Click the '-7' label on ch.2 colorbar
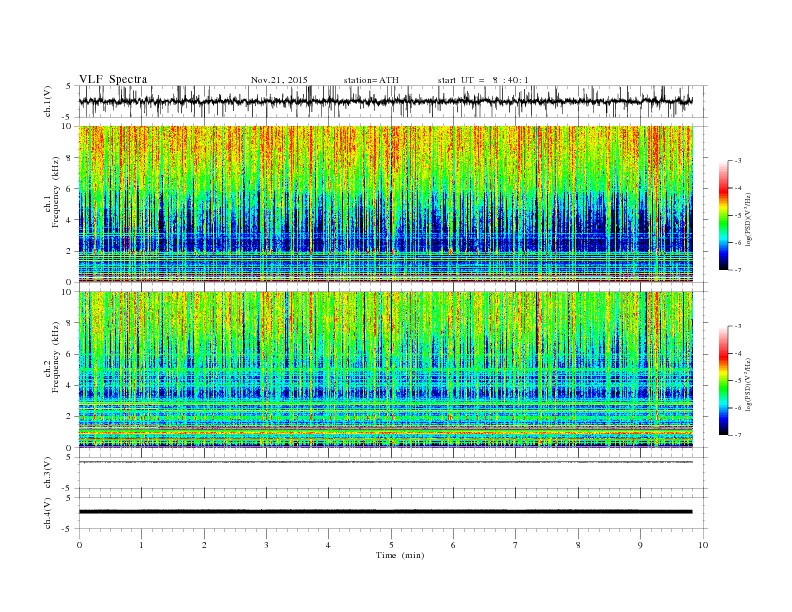 (738, 435)
